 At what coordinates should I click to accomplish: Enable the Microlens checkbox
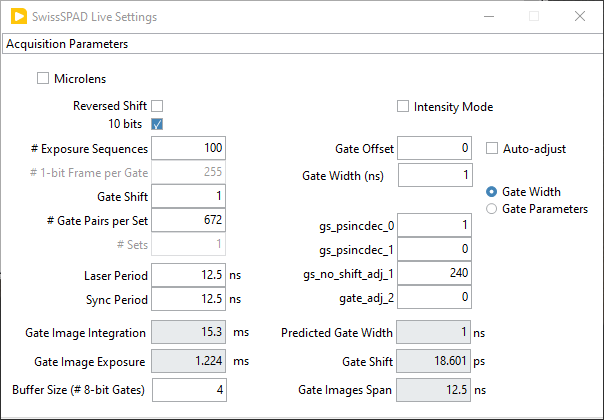[43, 78]
